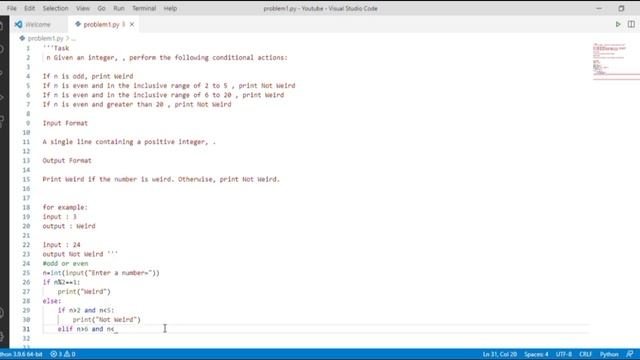Click '#odd or even' comment on line 24
The width and height of the screenshot is (640, 360).
click(x=65, y=264)
